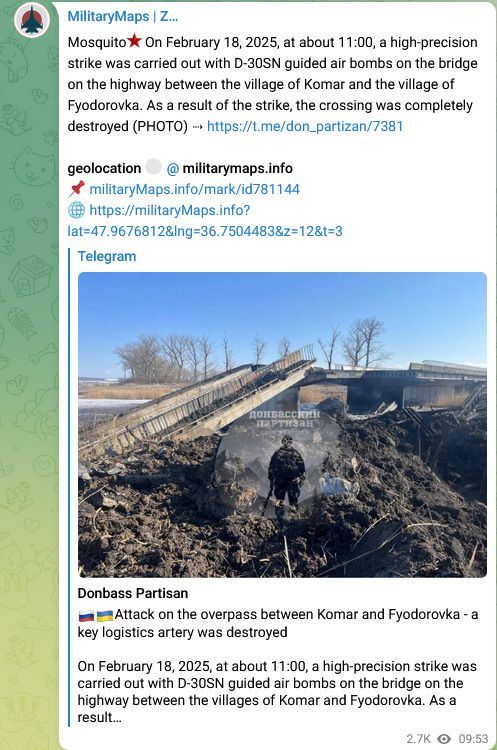The image size is (497, 750).
Task: Click the 2.7K view count
Action: tap(419, 739)
